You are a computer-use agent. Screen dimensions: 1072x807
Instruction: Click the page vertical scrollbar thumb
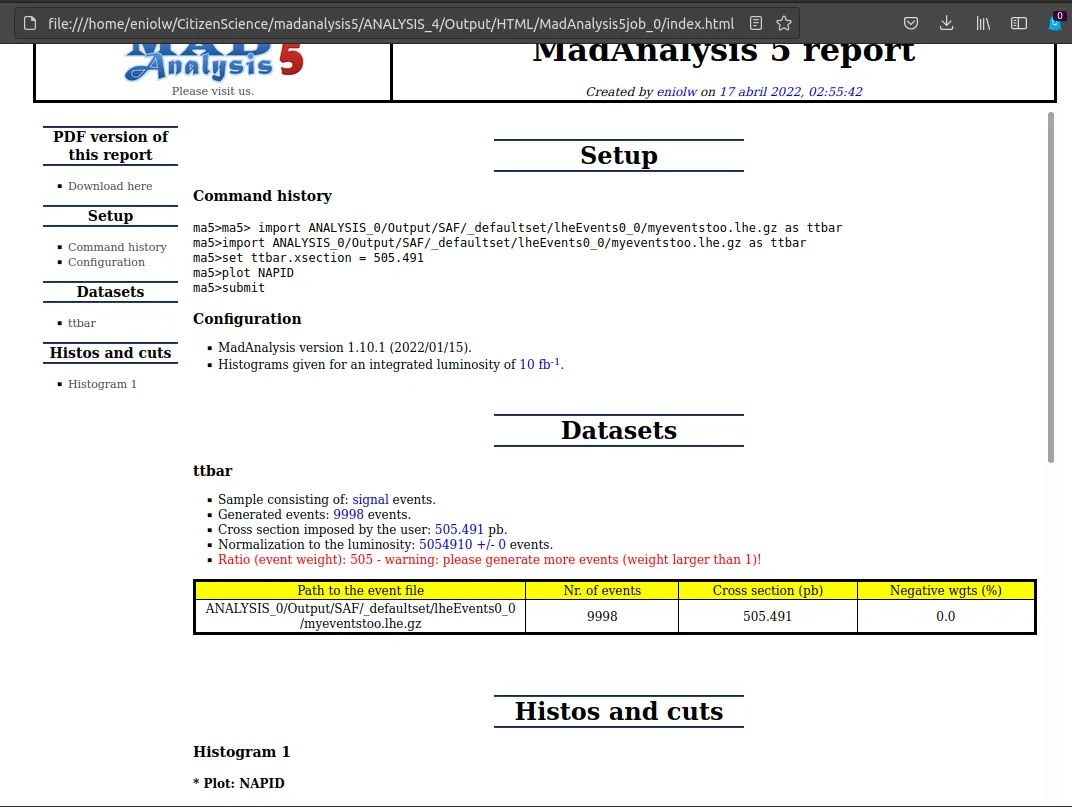[x=1051, y=287]
